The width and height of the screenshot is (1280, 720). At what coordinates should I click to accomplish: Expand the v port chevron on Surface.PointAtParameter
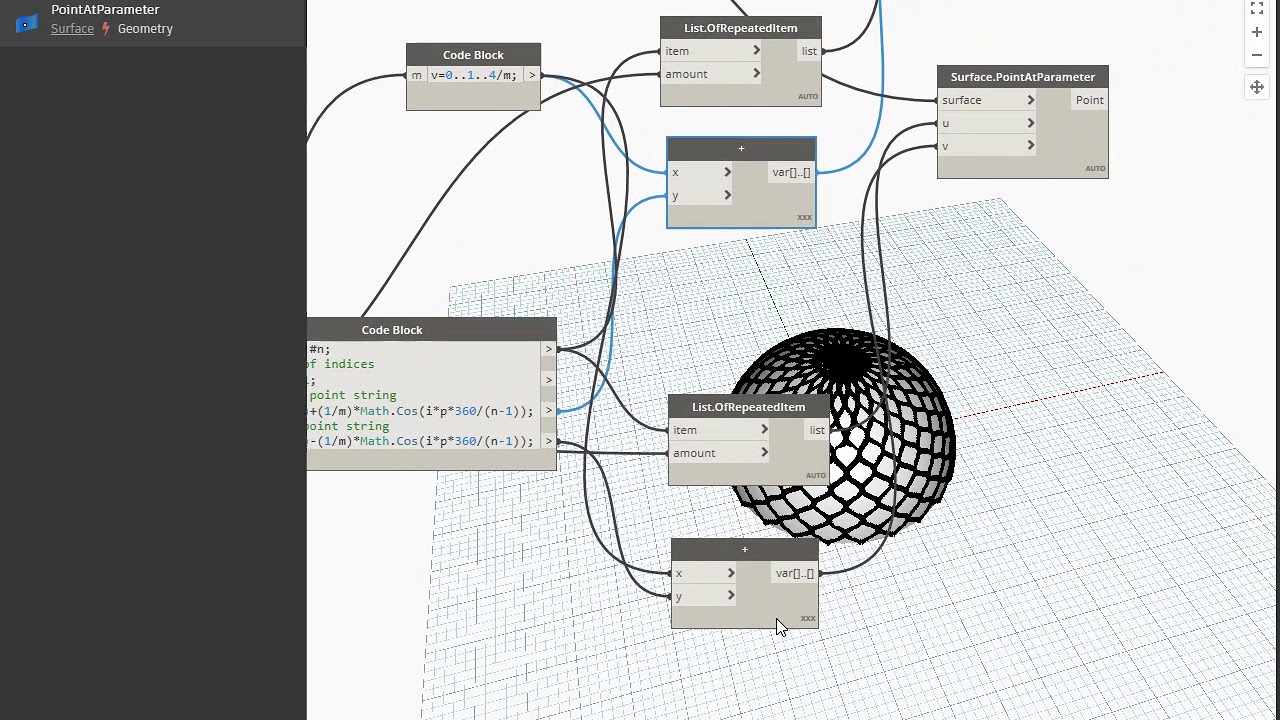point(1030,146)
